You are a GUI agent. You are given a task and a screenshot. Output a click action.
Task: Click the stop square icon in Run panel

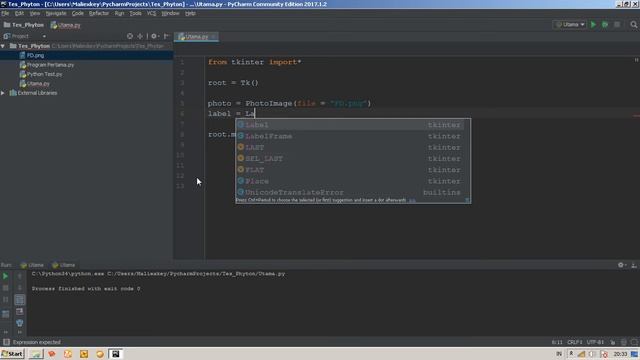pyautogui.click(x=6, y=288)
